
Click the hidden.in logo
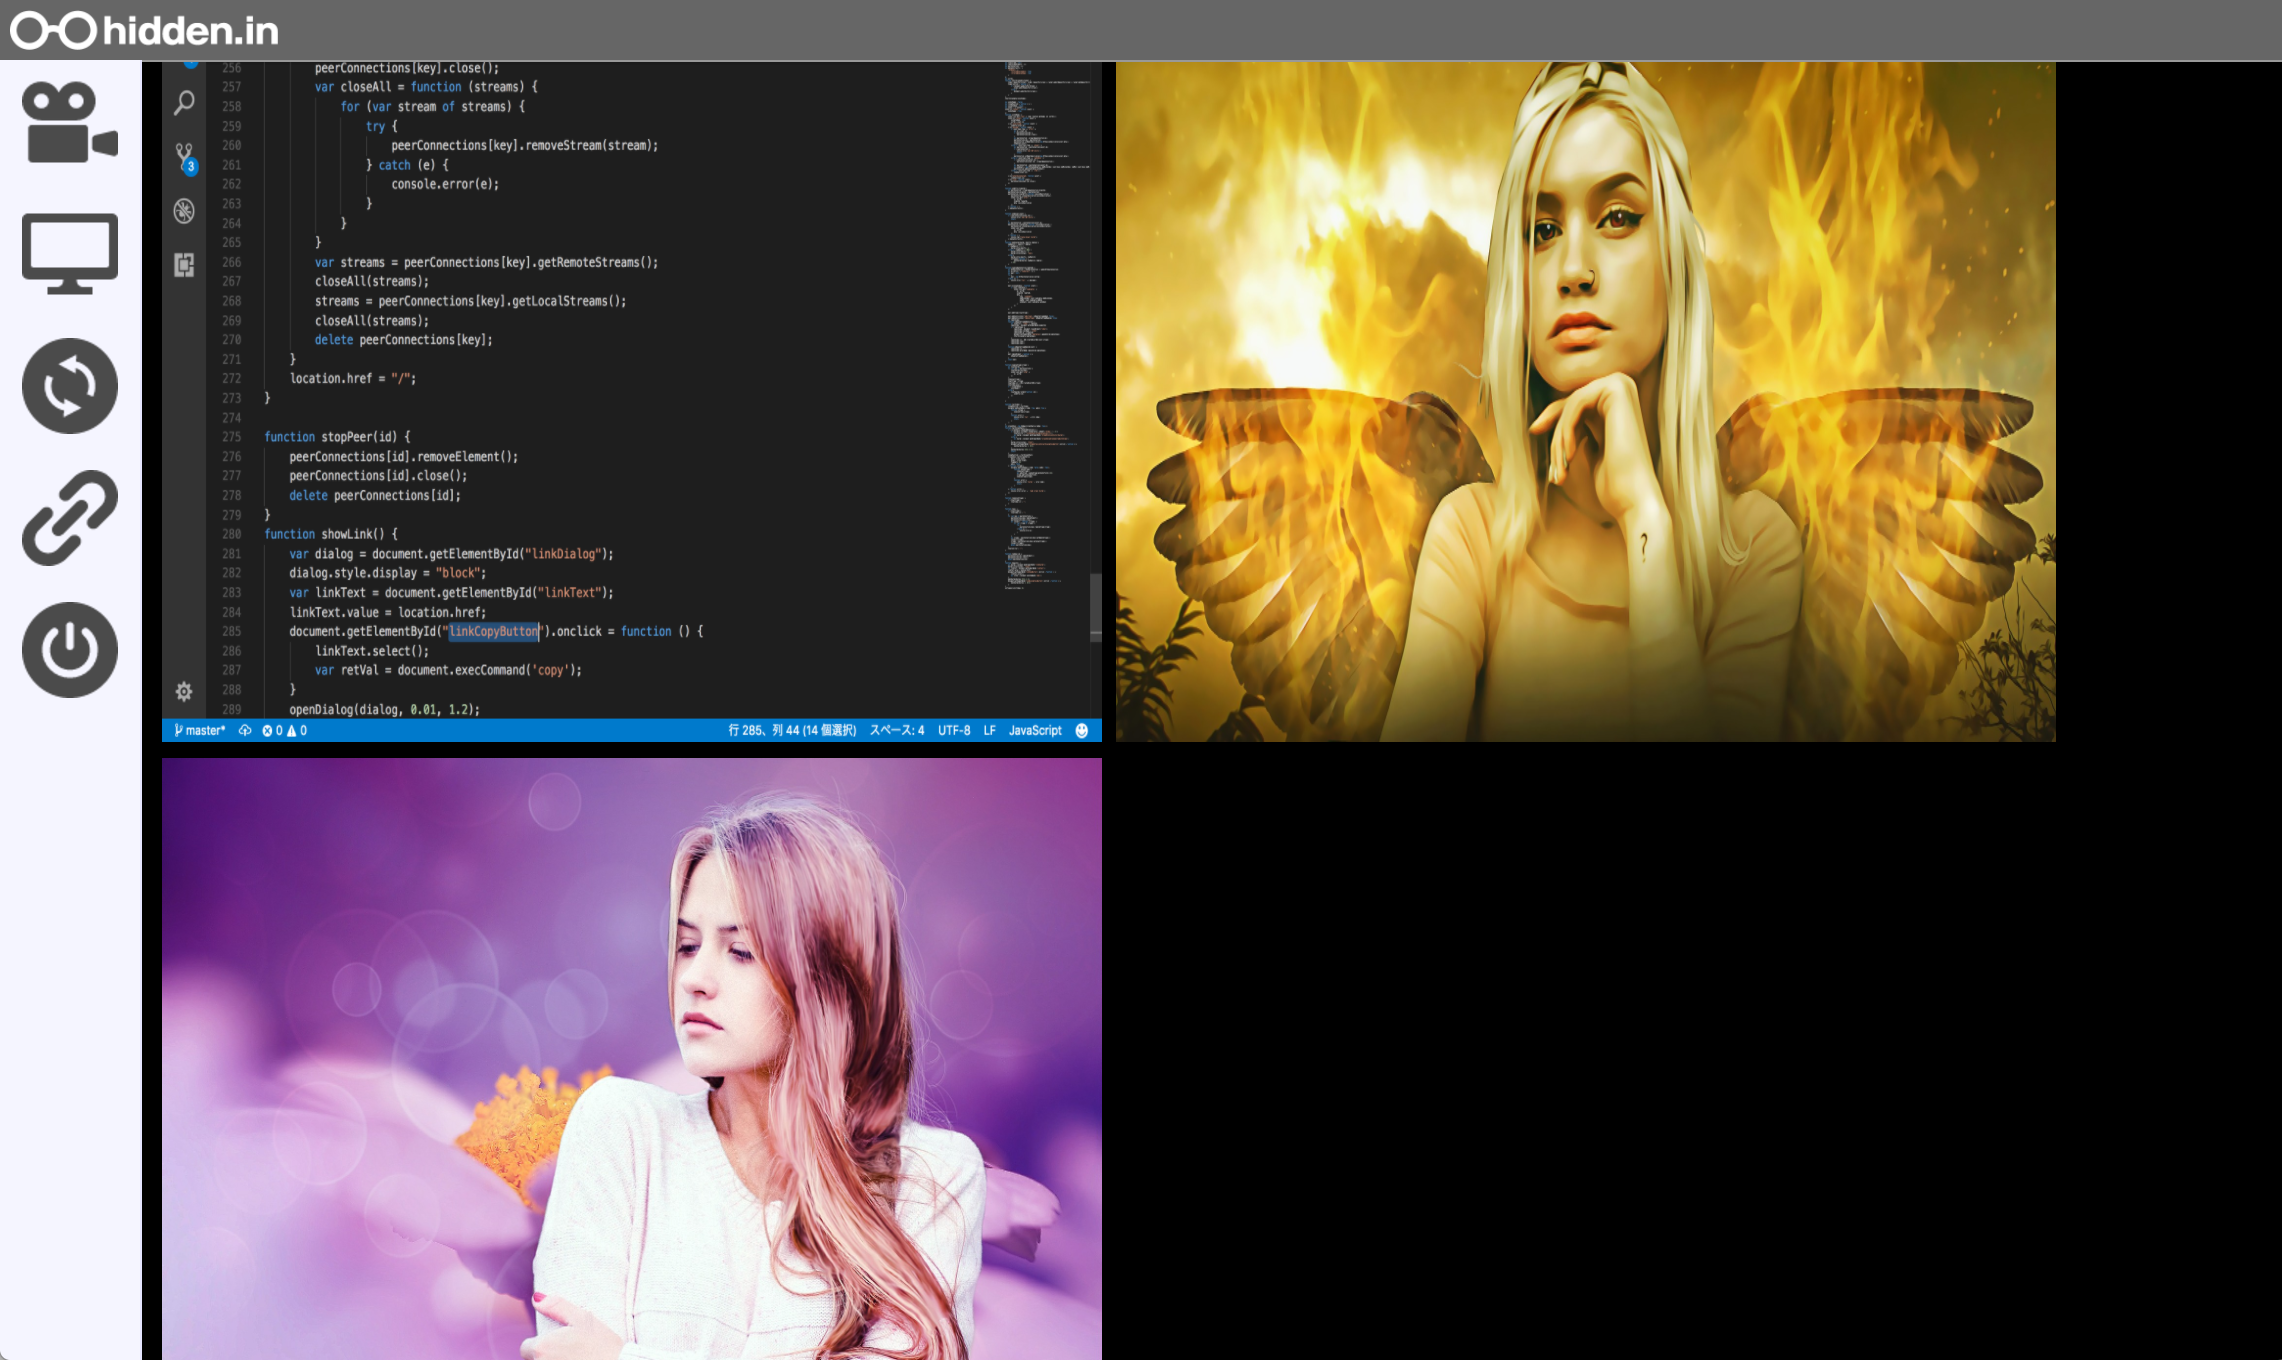145,30
